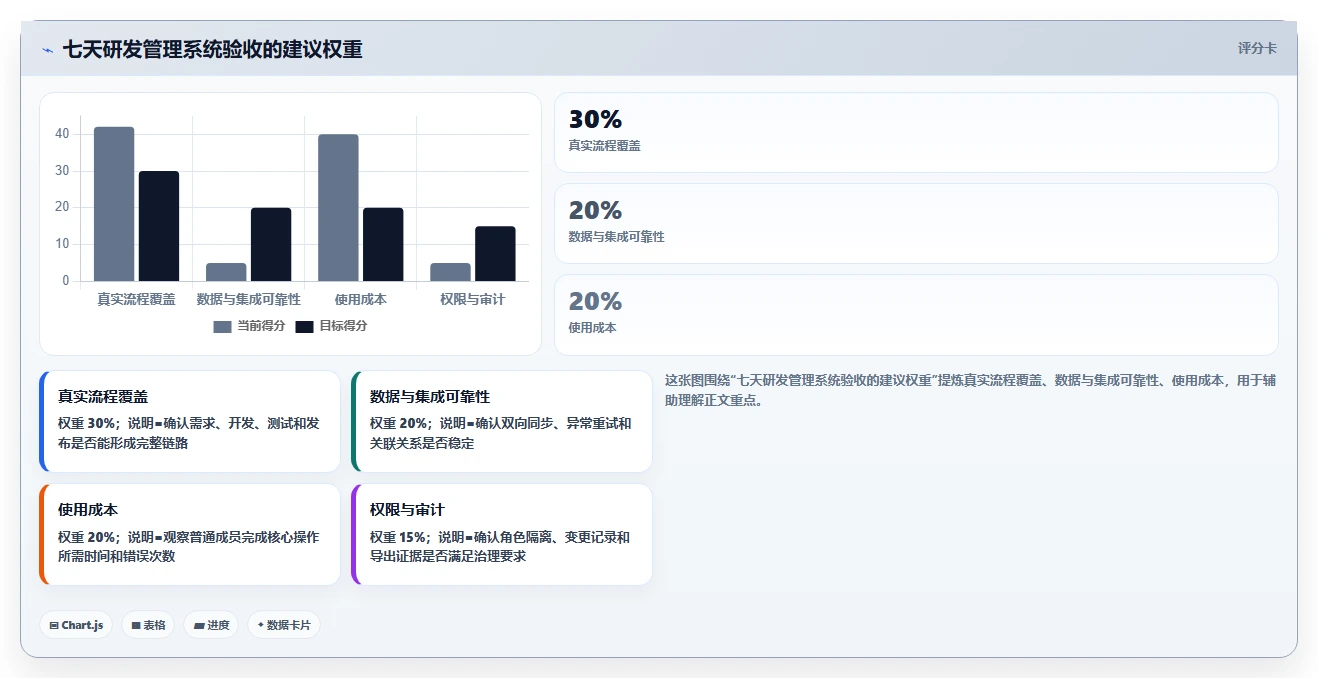Click the icon inside 表格 chip

[136, 625]
